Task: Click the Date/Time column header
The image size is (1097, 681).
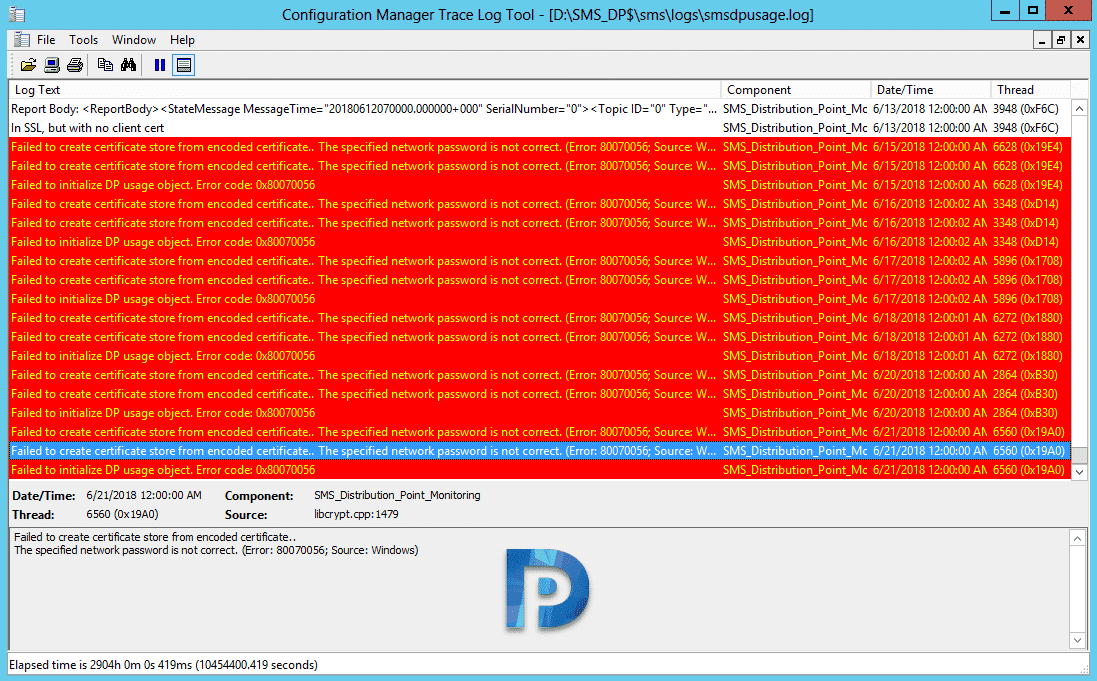Action: 930,90
